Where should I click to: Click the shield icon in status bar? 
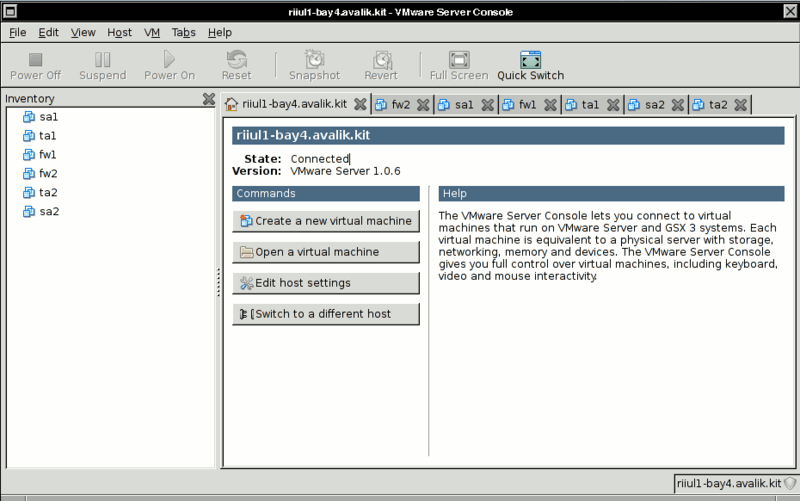[790, 484]
